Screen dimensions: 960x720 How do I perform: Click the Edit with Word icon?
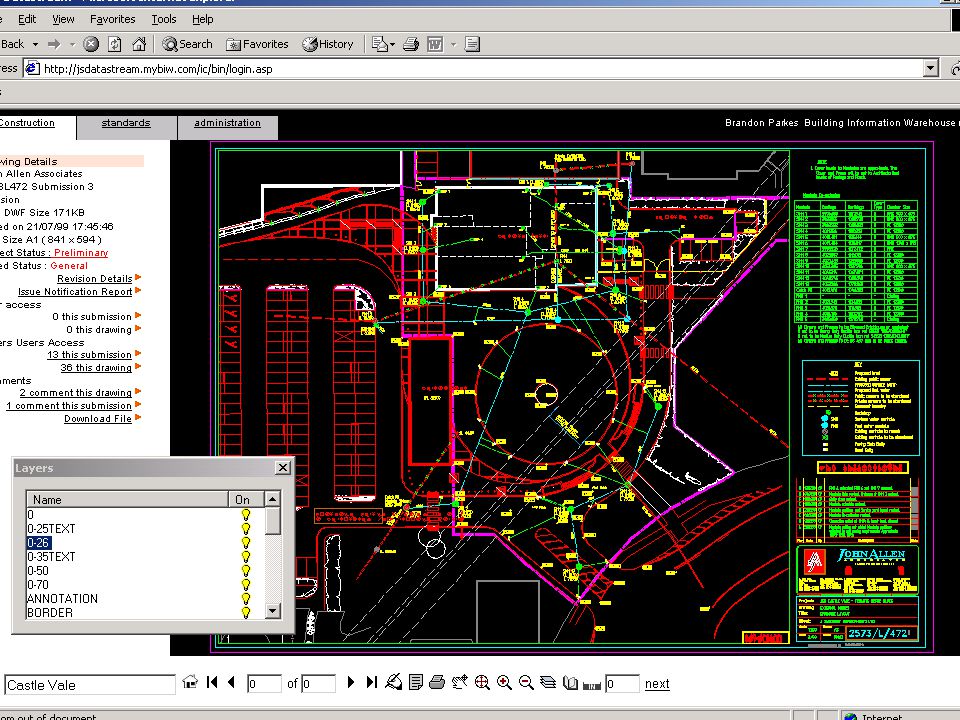click(435, 44)
